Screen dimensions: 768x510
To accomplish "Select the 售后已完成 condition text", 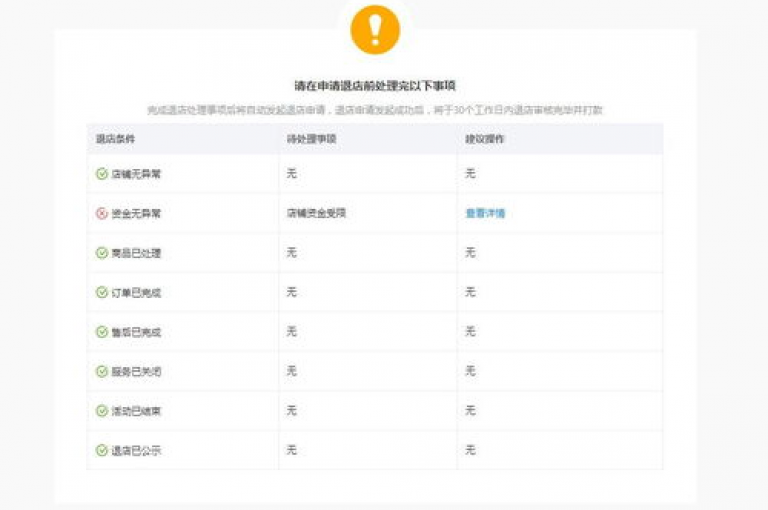I will 136,333.
